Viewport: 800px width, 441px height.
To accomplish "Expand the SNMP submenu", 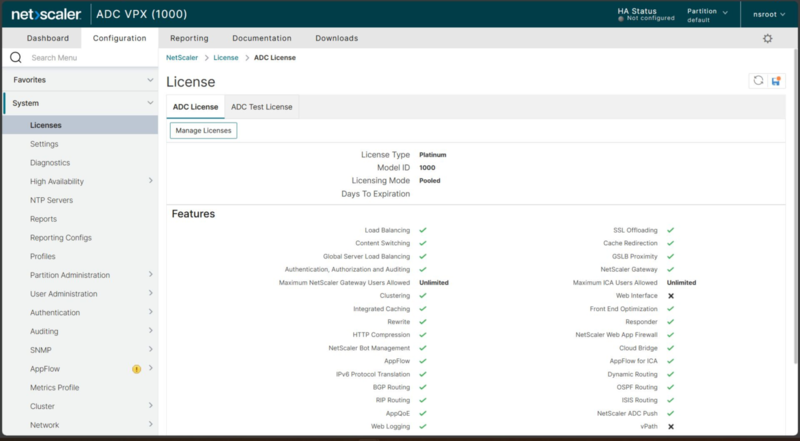I will click(151, 349).
